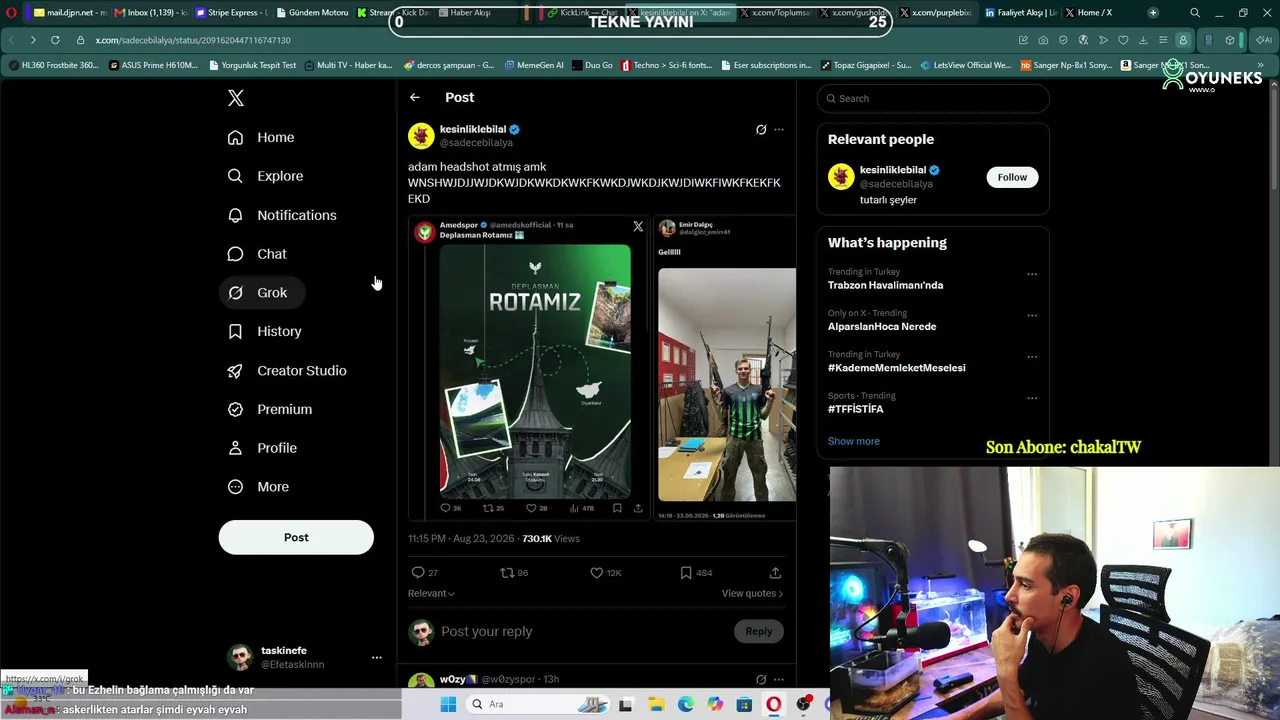The width and height of the screenshot is (1280, 720).
Task: Open File Explorer from the taskbar
Action: click(x=656, y=704)
